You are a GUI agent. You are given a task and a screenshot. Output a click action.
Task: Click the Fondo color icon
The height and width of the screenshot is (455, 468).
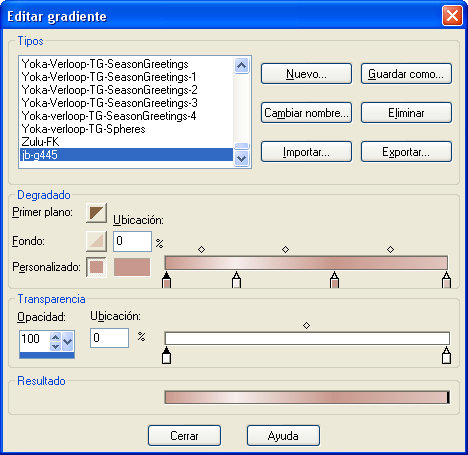96,241
